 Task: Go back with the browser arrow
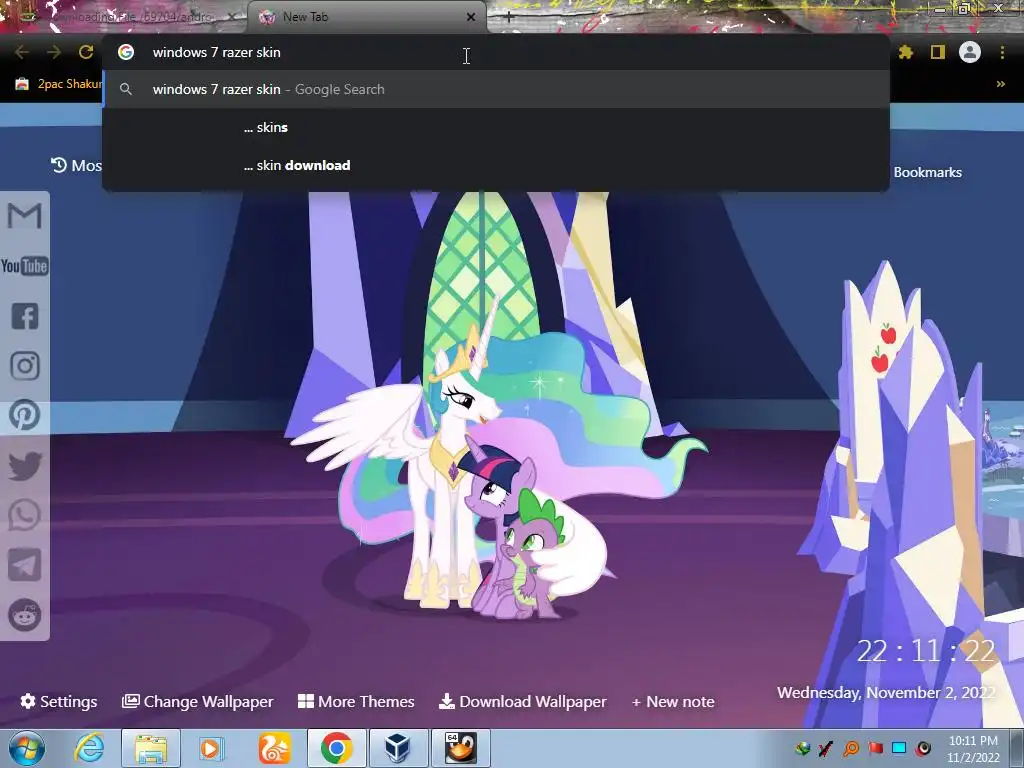[x=22, y=52]
